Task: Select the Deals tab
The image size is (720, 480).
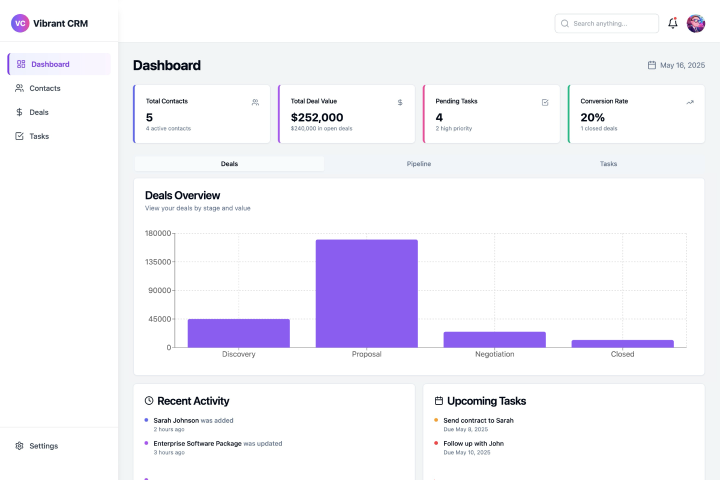Action: click(229, 163)
